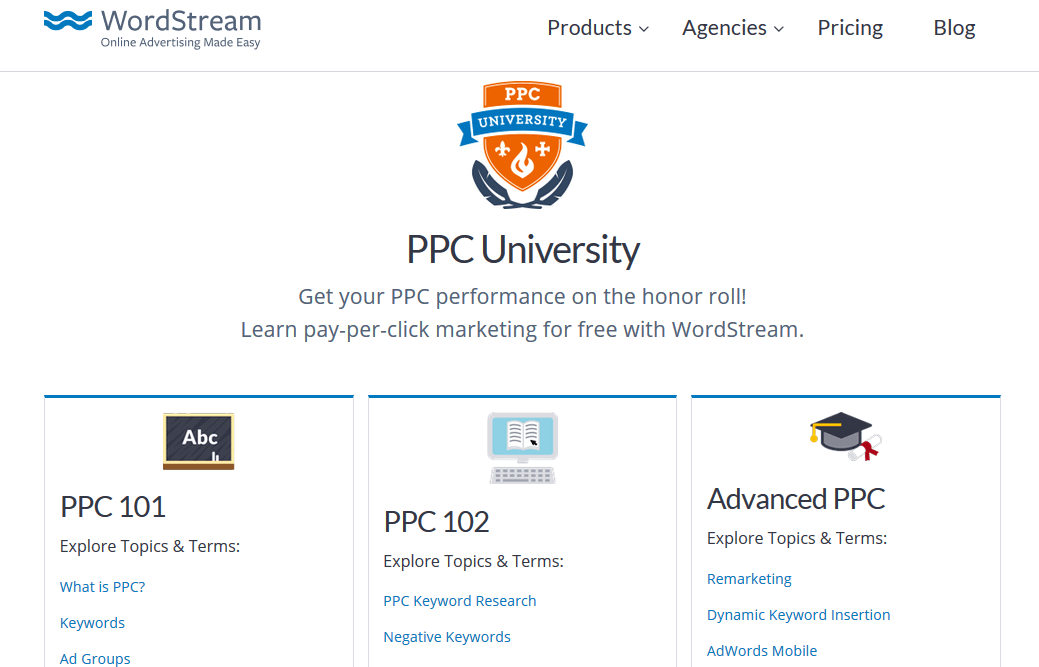Viewport: 1039px width, 667px height.
Task: Open the PPC Keyword Research link
Action: (x=460, y=601)
